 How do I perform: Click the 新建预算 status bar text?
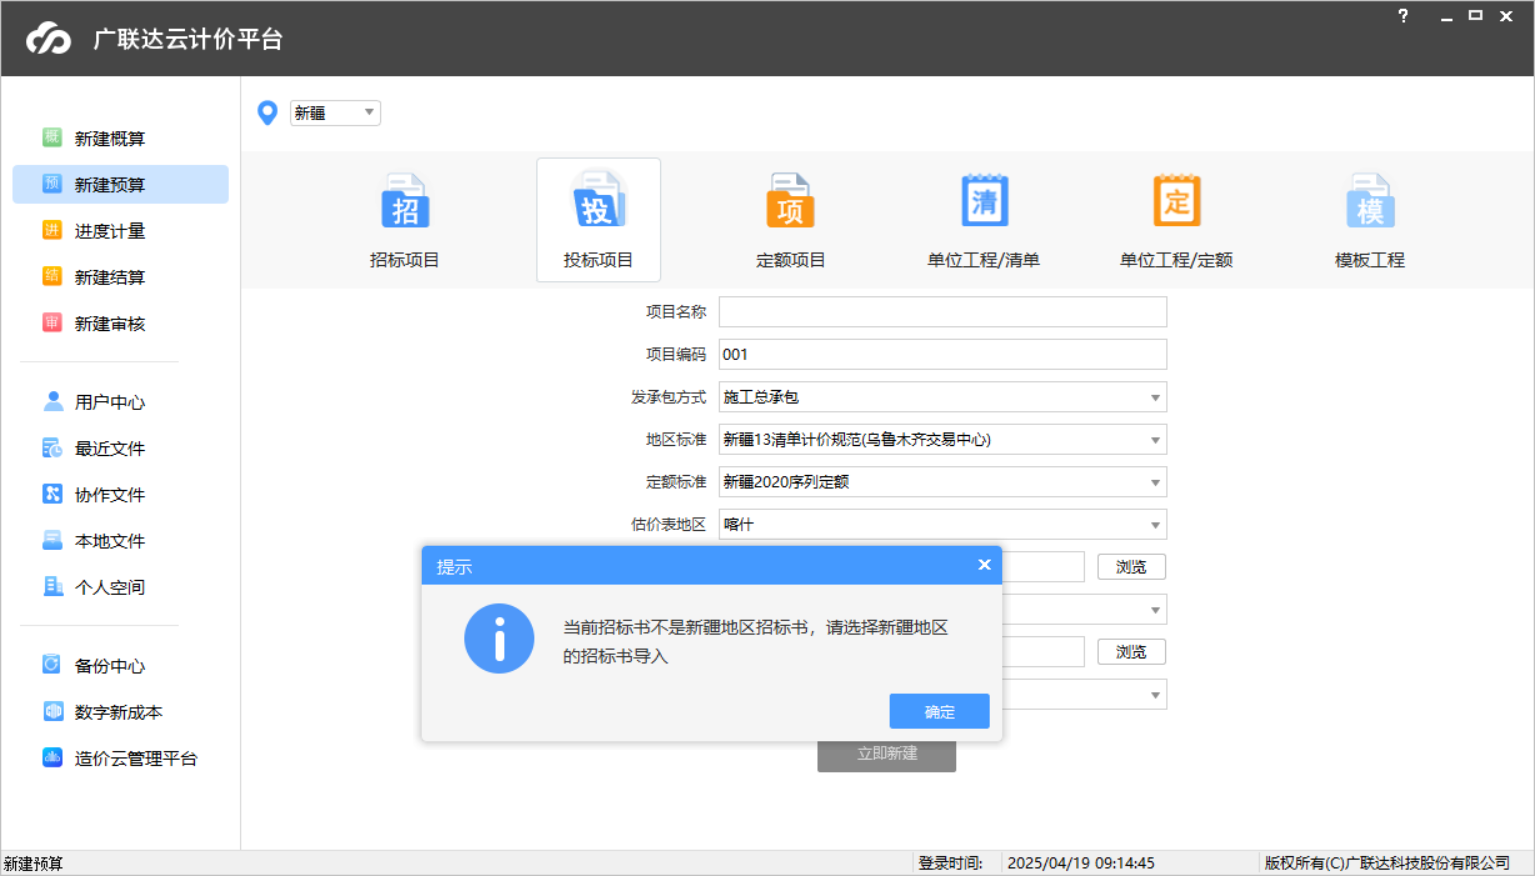pos(33,864)
